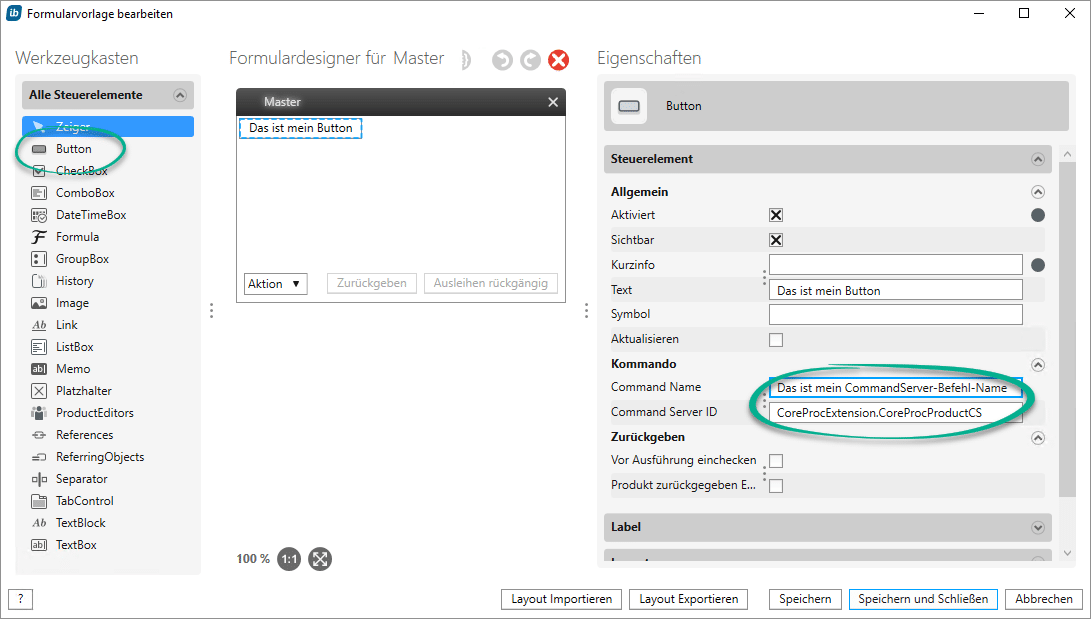
Task: Open the Aktion dropdown in Master form
Action: pyautogui.click(x=275, y=284)
